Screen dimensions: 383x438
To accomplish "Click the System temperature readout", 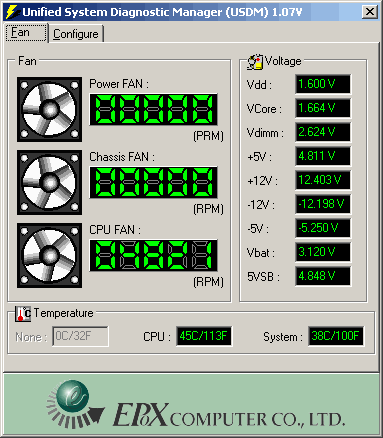I will [x=336, y=336].
